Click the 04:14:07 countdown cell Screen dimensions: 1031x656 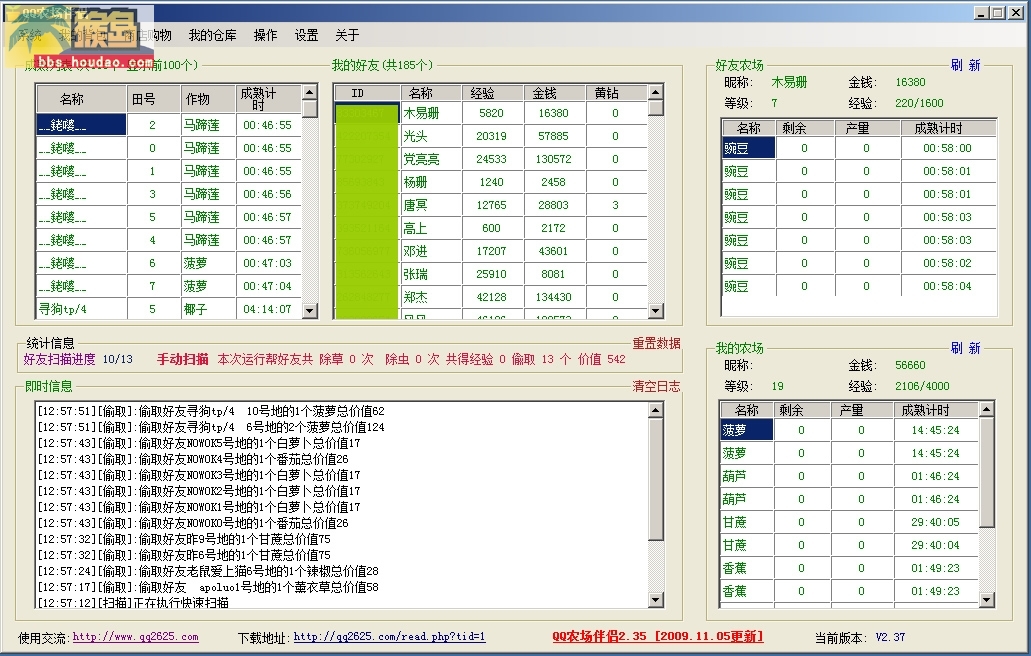[x=268, y=309]
